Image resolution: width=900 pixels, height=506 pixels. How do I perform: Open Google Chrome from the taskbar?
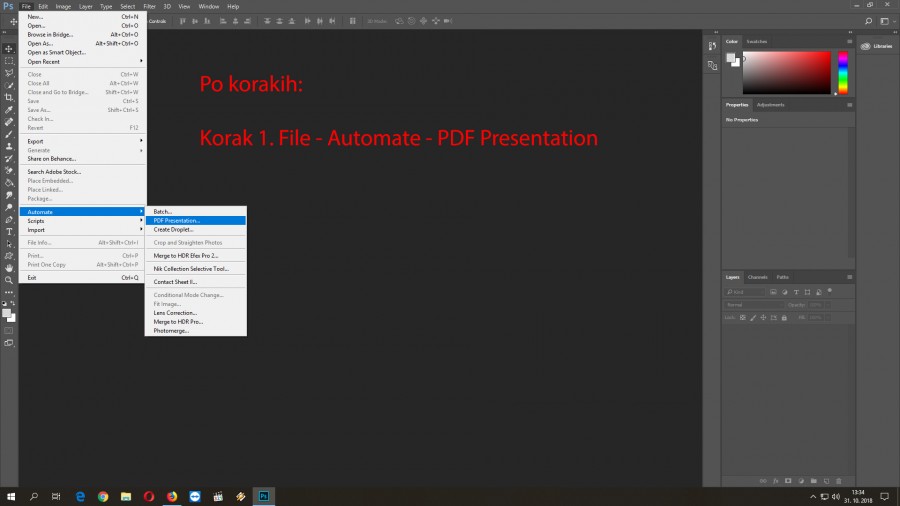coord(103,495)
